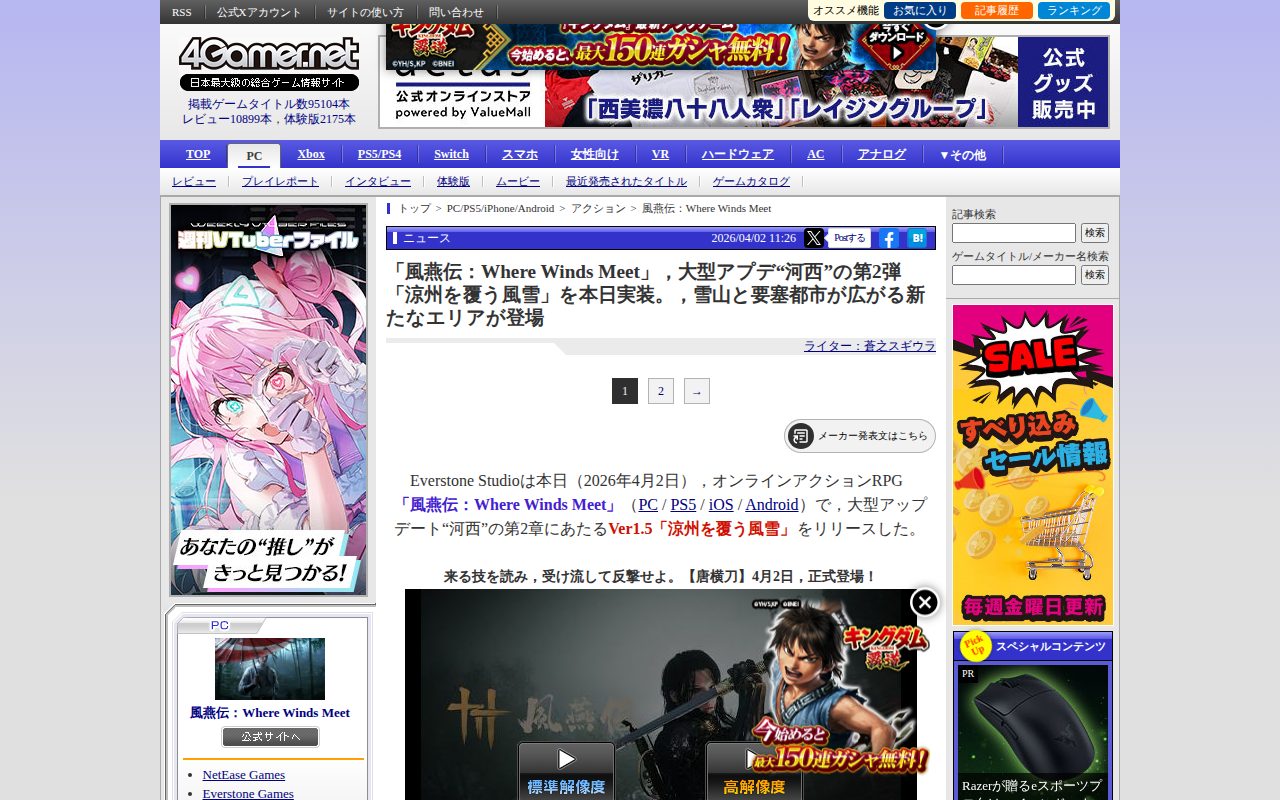Click the Postする button
The height and width of the screenshot is (800, 1280).
click(850, 238)
